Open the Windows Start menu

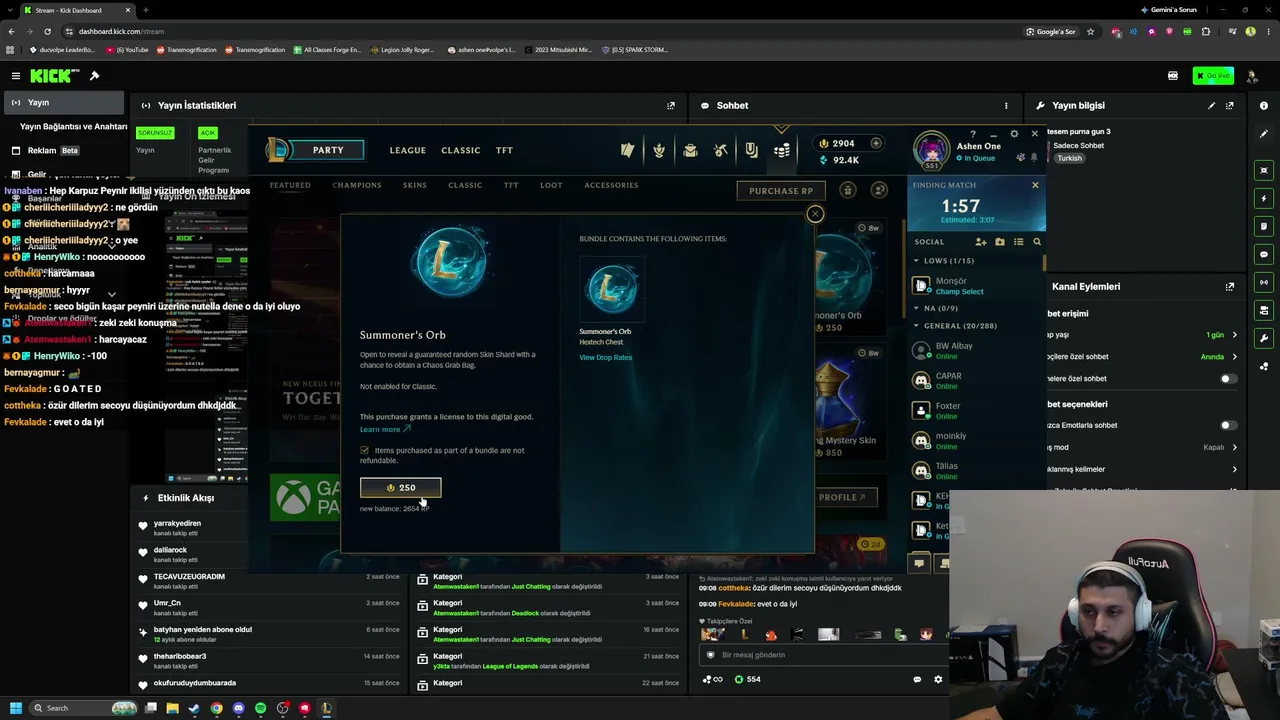pos(15,708)
